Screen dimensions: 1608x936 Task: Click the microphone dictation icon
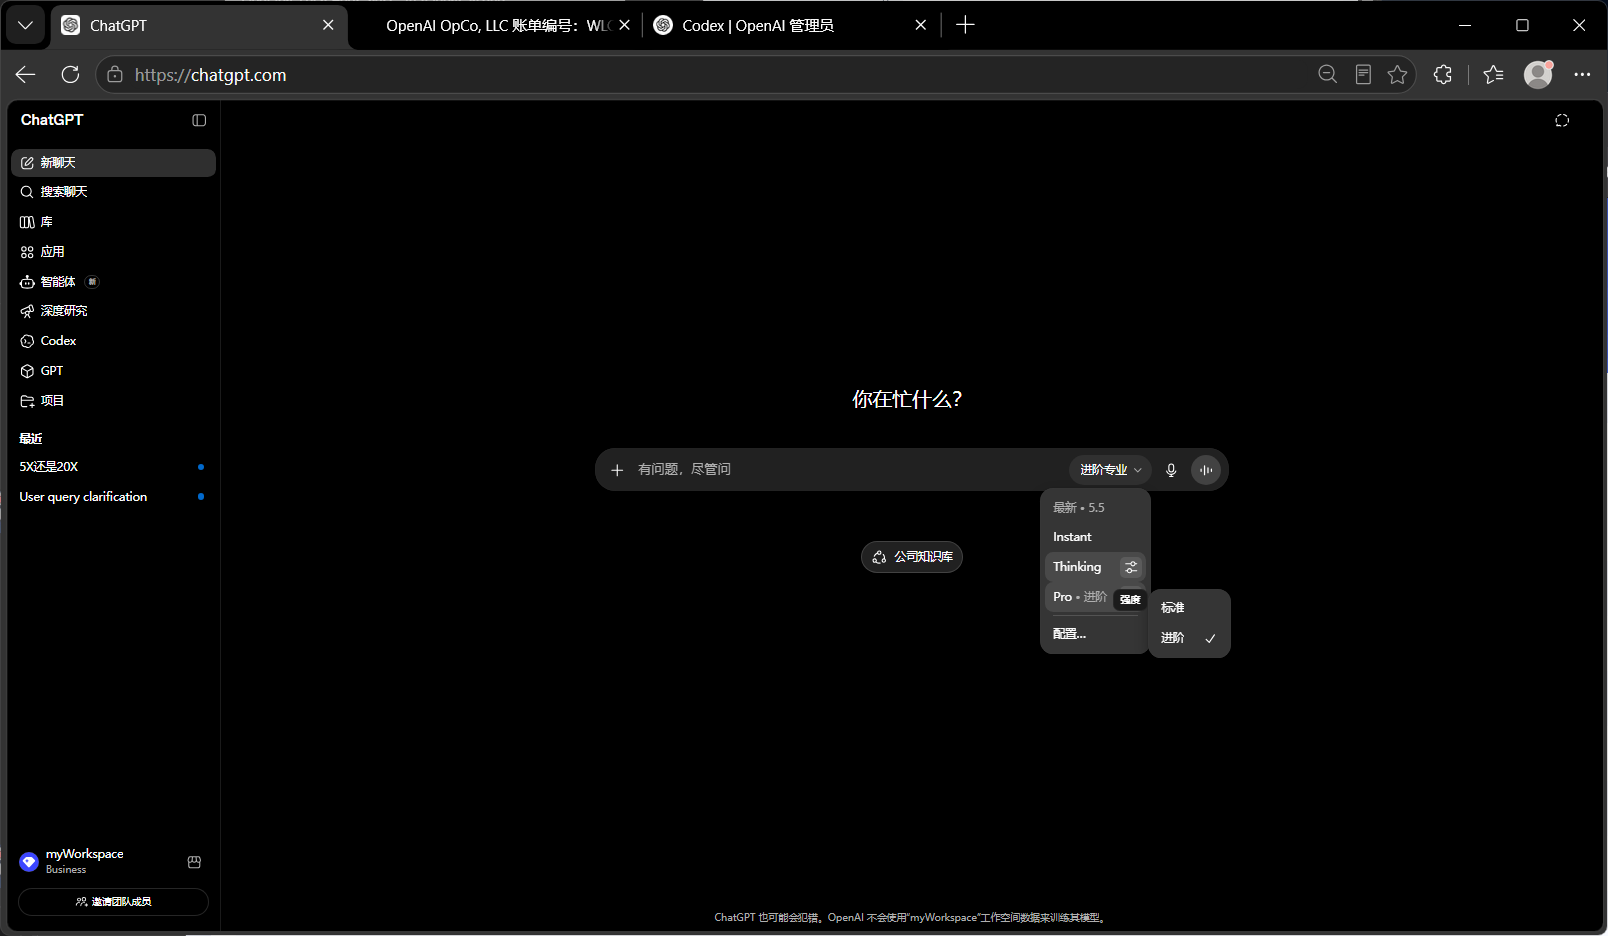coord(1171,470)
